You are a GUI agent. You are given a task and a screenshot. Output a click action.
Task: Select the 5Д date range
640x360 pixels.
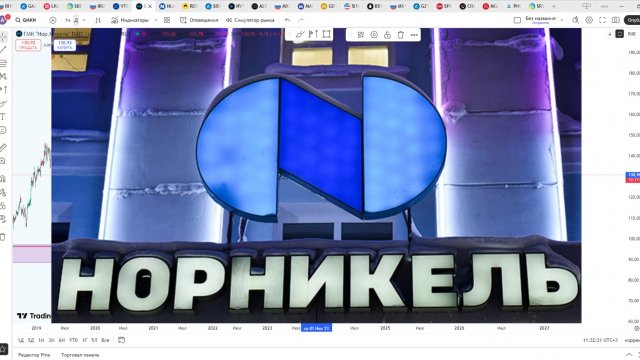pos(31,340)
